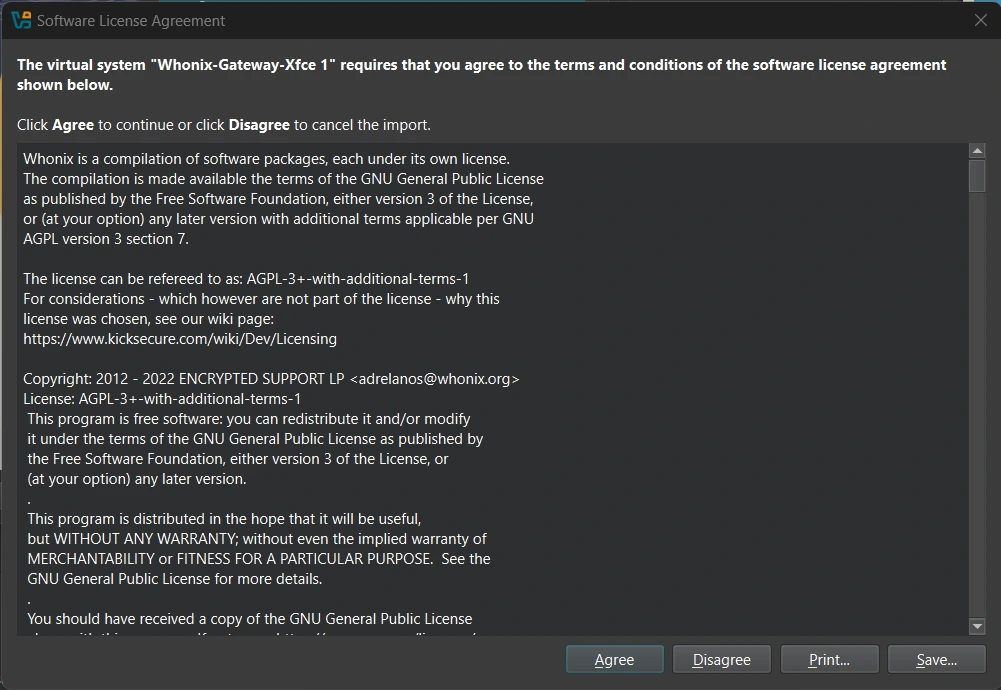Click the Agree button to continue import
The width and height of the screenshot is (1001, 690).
pos(614,659)
